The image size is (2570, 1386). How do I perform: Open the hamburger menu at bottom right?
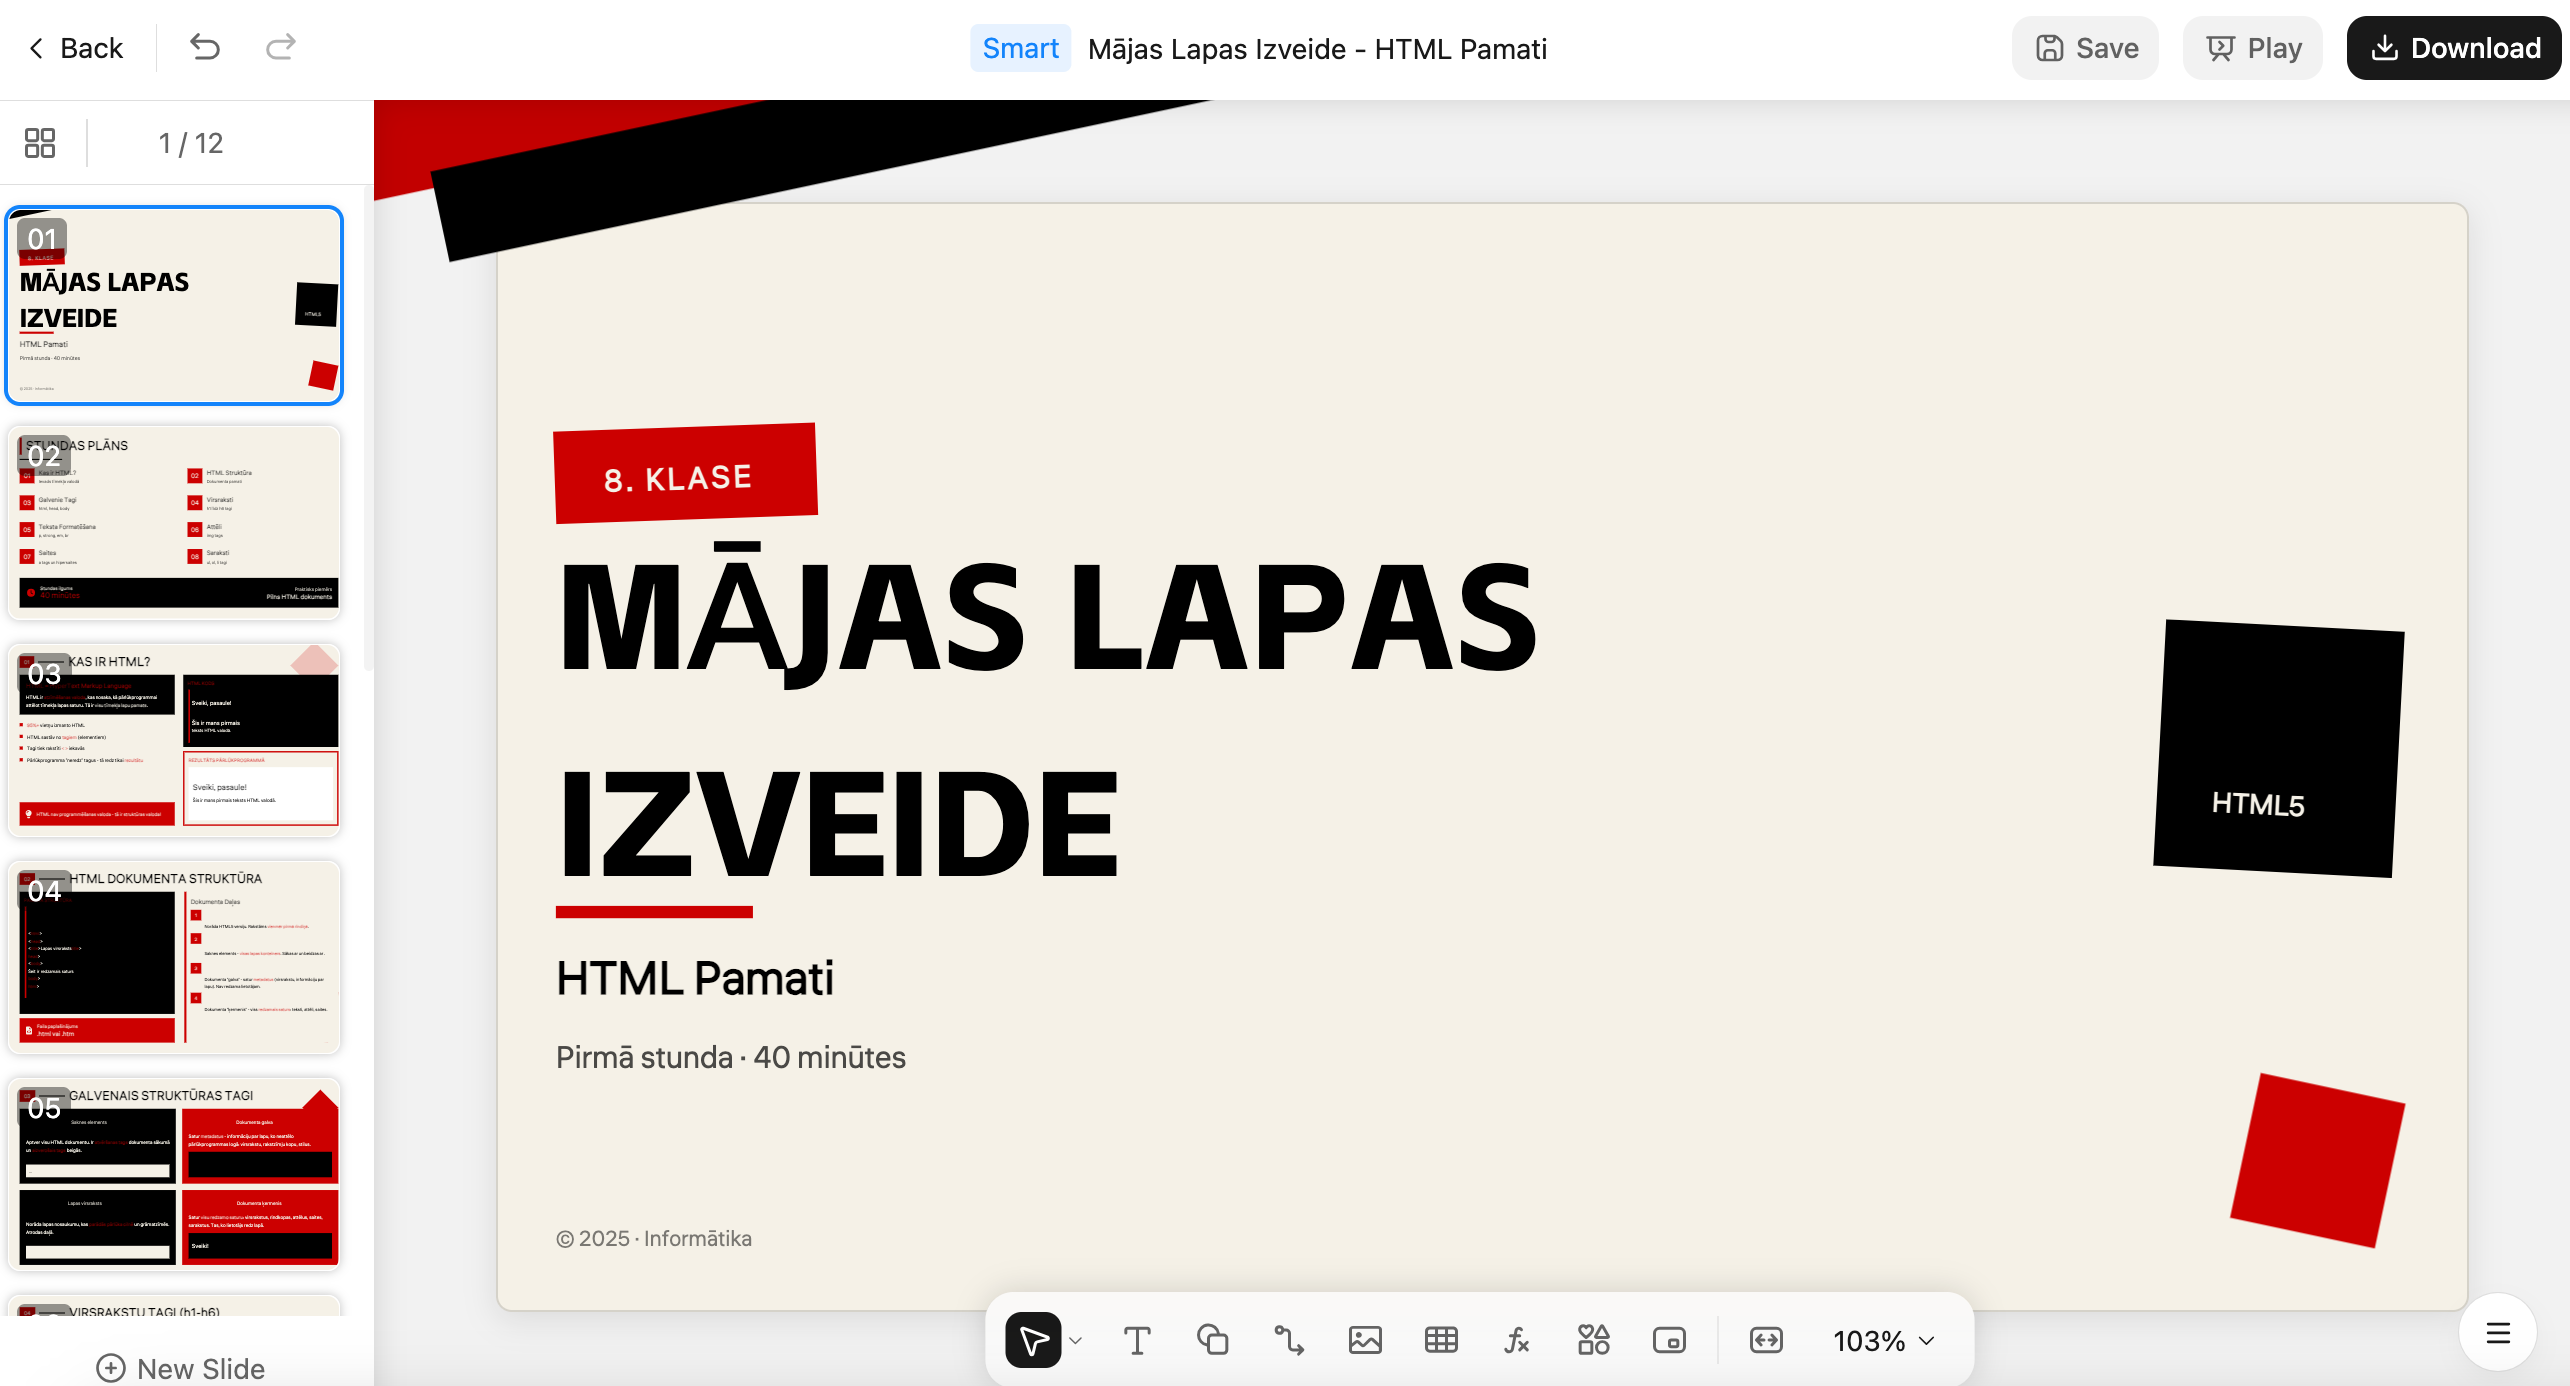(x=2498, y=1333)
